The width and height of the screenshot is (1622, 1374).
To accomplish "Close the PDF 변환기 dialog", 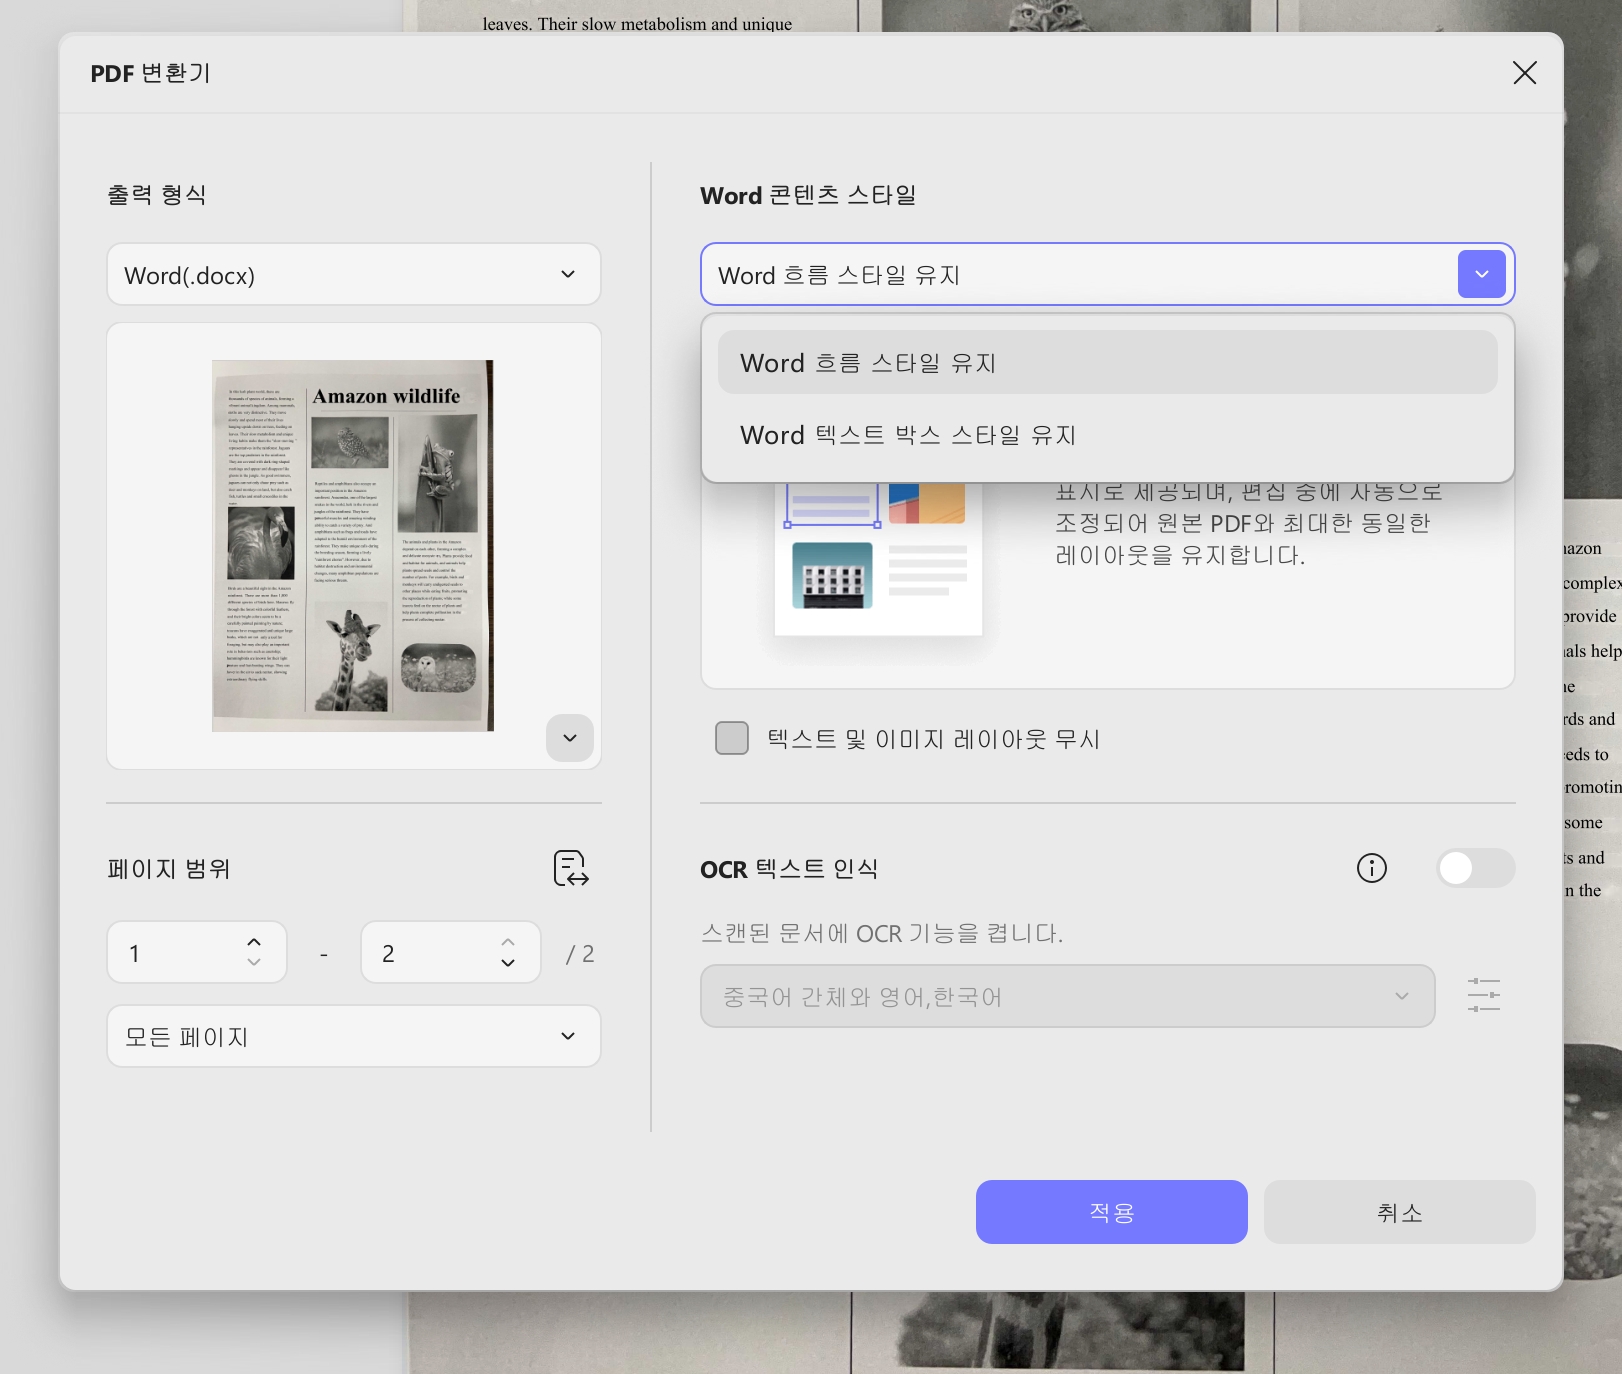I will pos(1524,73).
